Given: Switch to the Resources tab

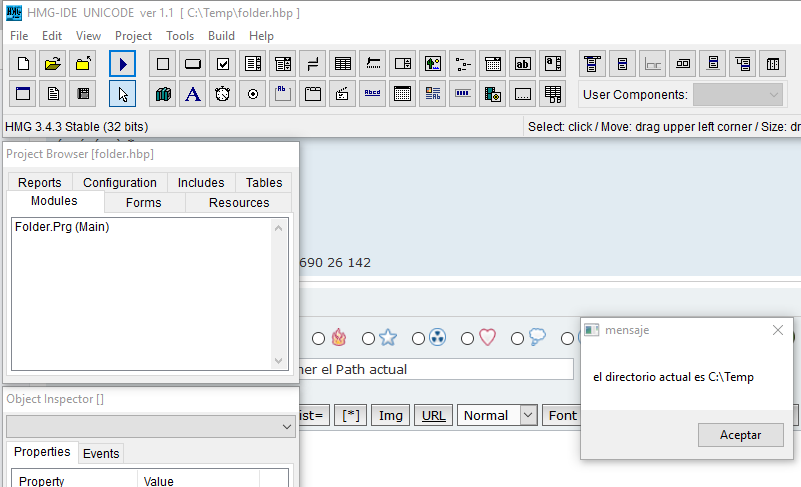Looking at the screenshot, I should pyautogui.click(x=239, y=203).
